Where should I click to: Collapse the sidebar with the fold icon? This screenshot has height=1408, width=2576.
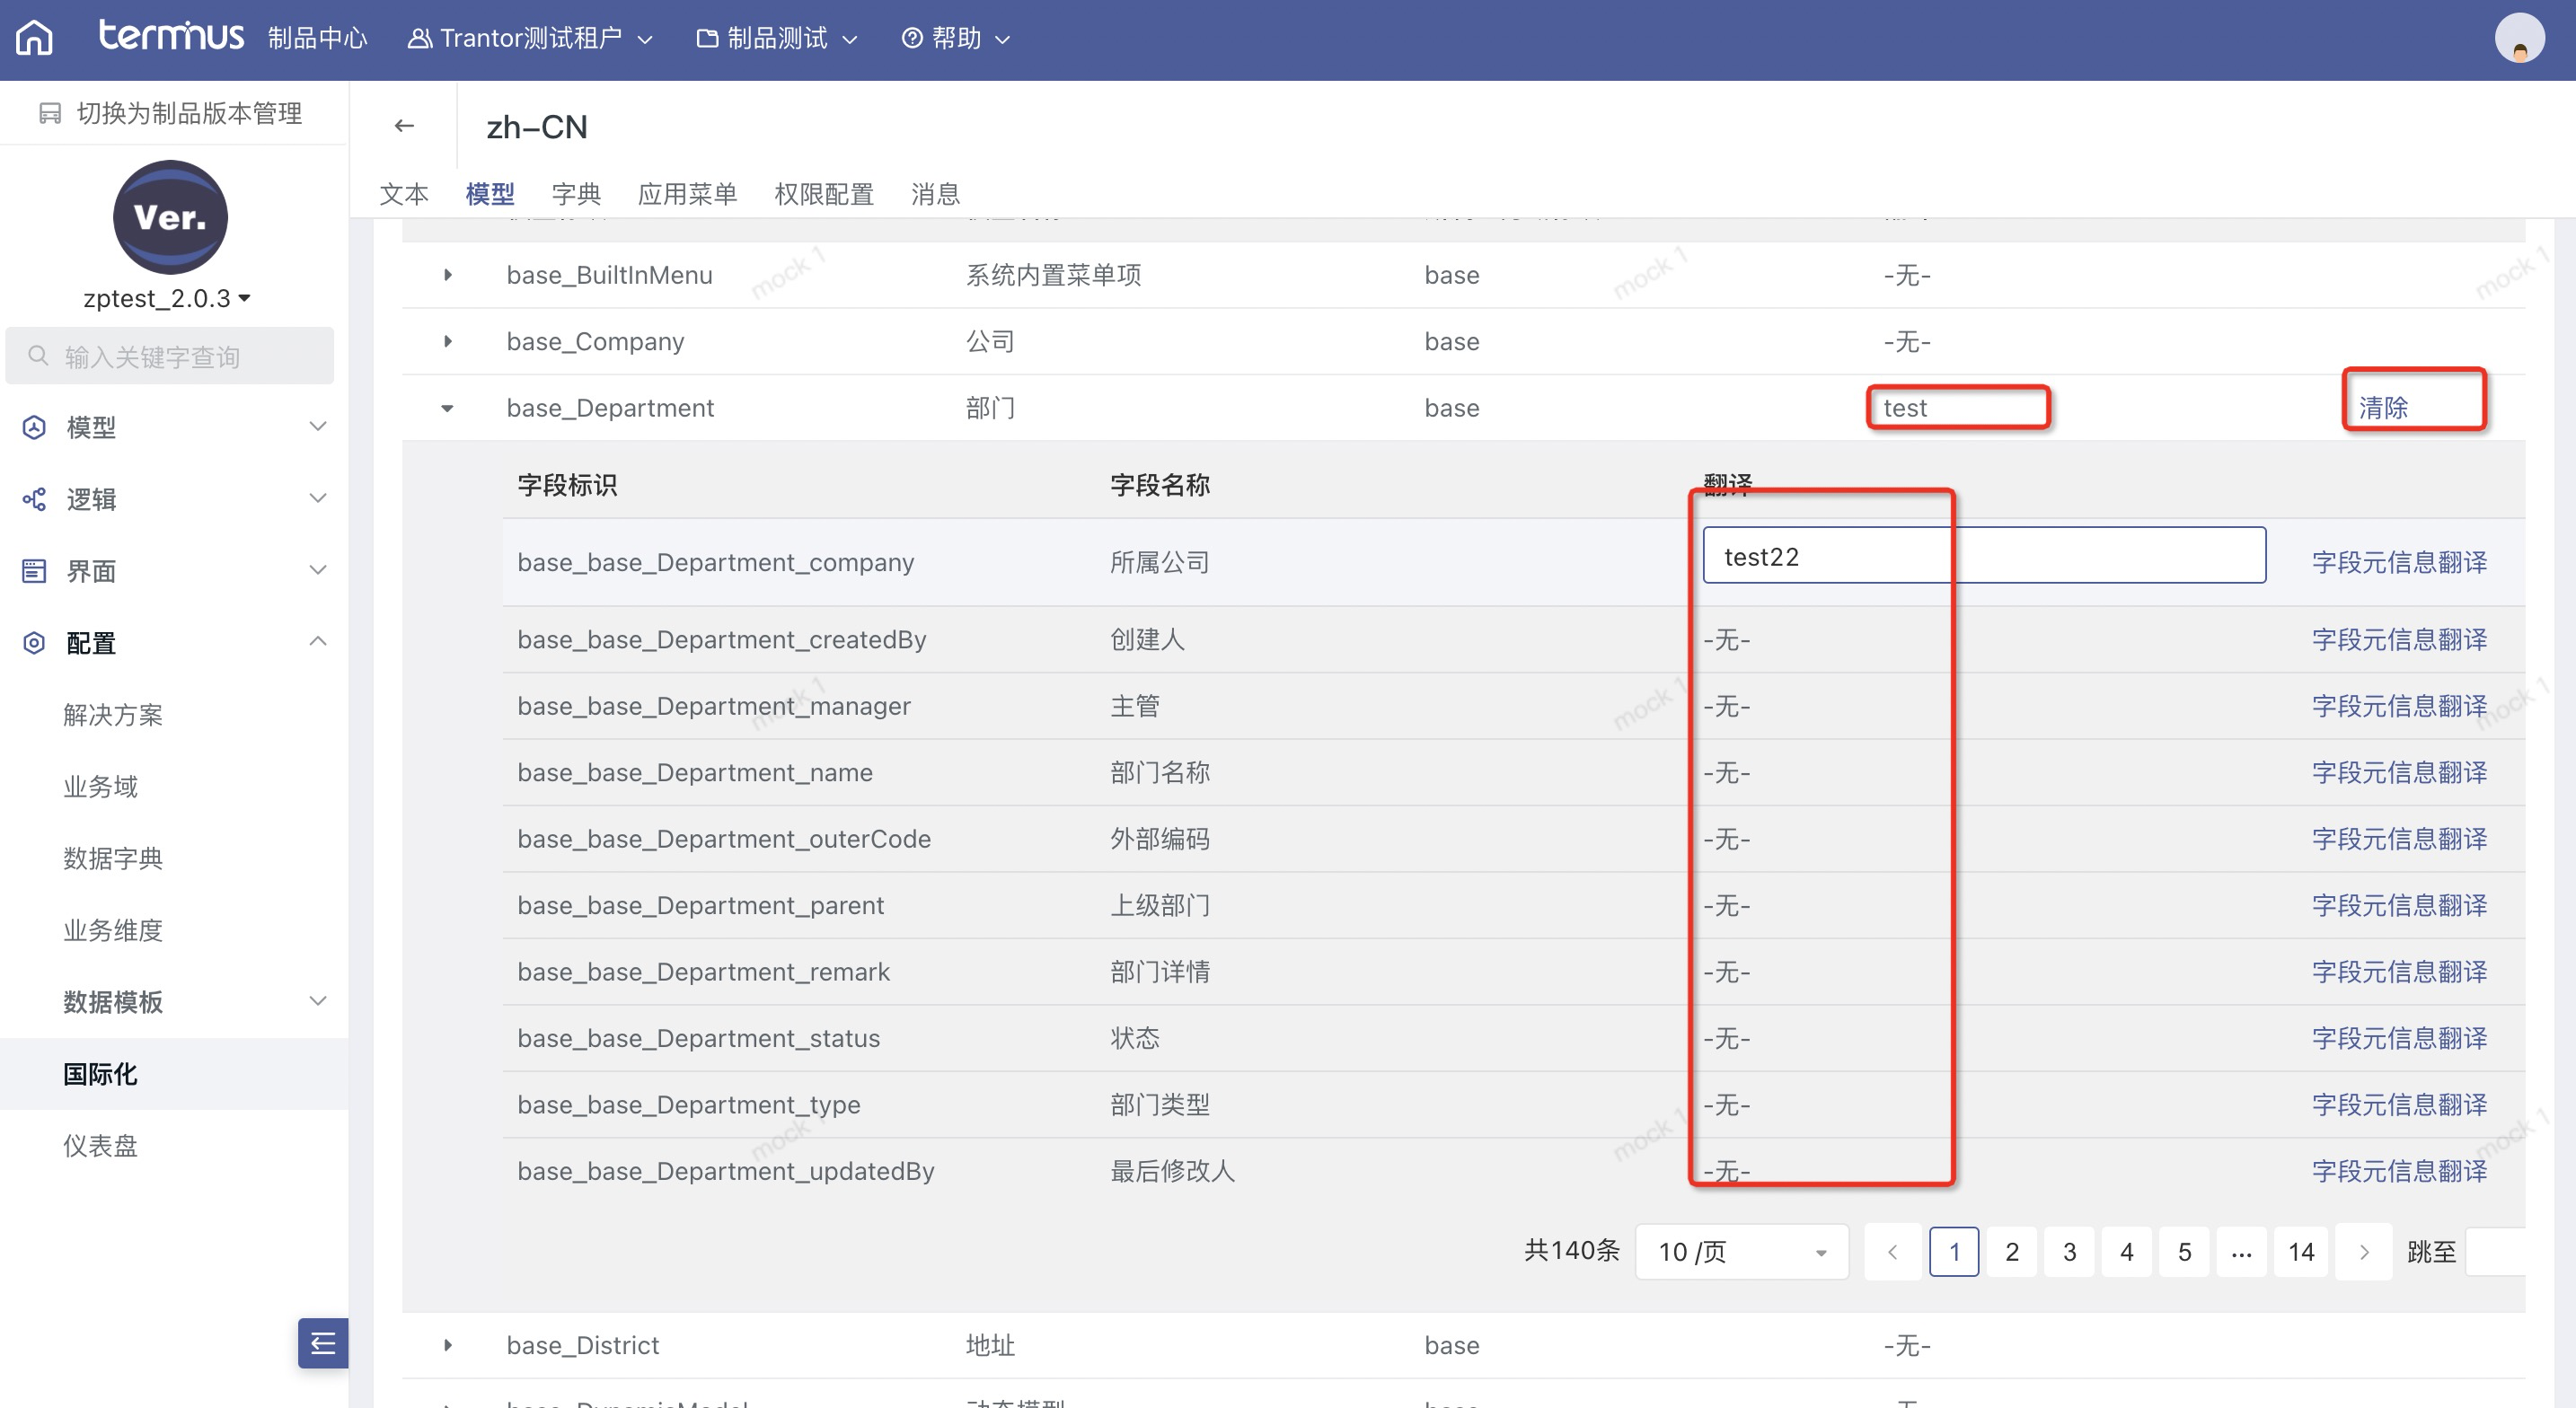click(x=322, y=1342)
